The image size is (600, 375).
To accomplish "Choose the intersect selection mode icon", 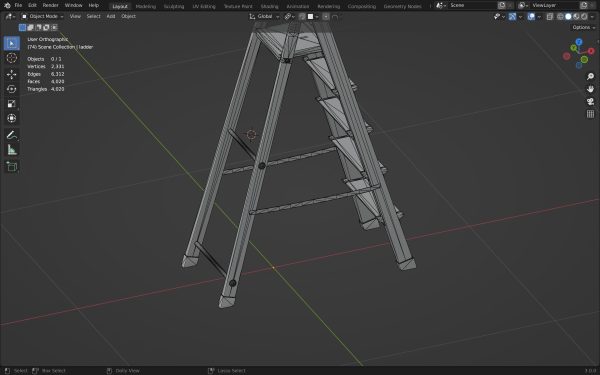I will (54, 27).
